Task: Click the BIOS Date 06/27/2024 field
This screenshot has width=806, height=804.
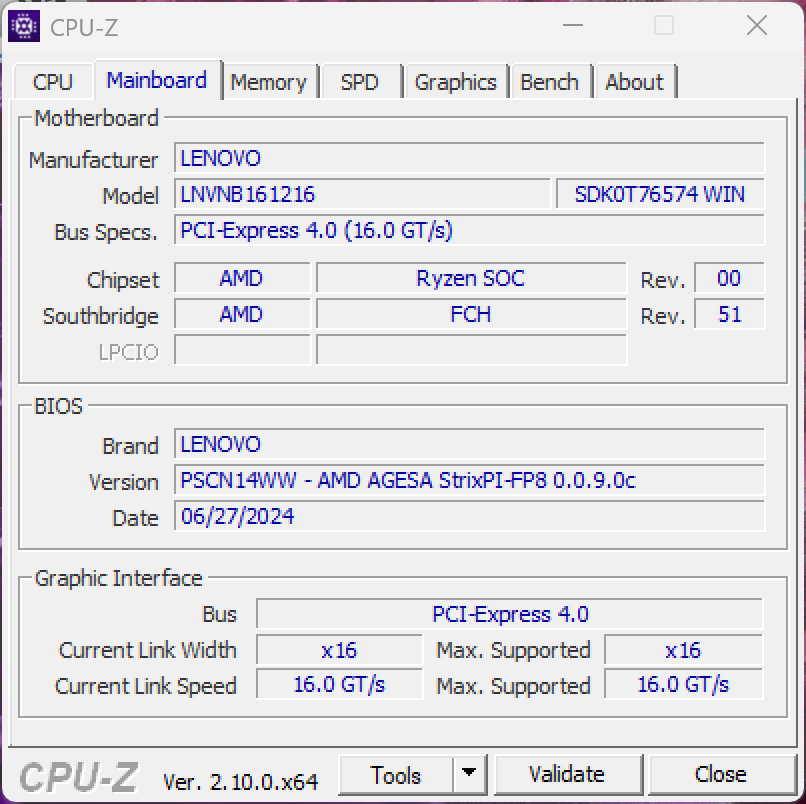Action: pos(469,516)
